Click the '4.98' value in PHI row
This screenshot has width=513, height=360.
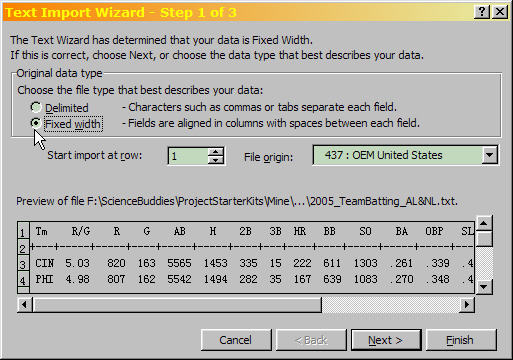(77, 279)
